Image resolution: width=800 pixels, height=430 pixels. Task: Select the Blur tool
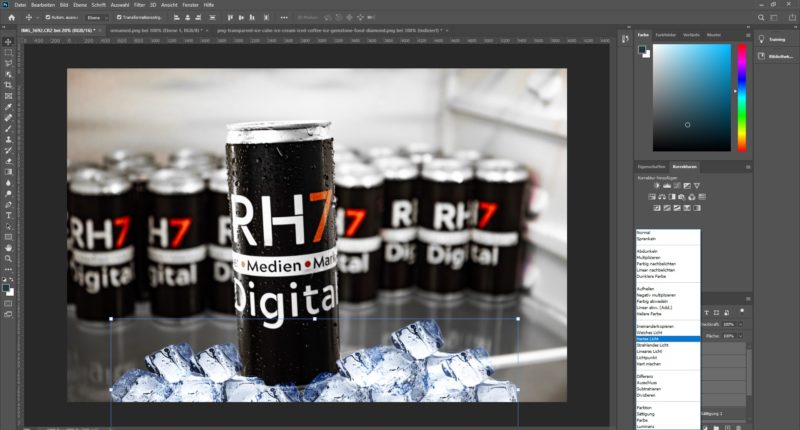(8, 183)
